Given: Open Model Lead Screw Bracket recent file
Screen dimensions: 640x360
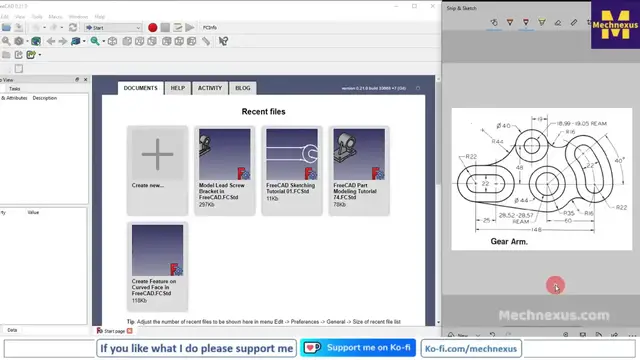Looking at the screenshot, I should (224, 170).
